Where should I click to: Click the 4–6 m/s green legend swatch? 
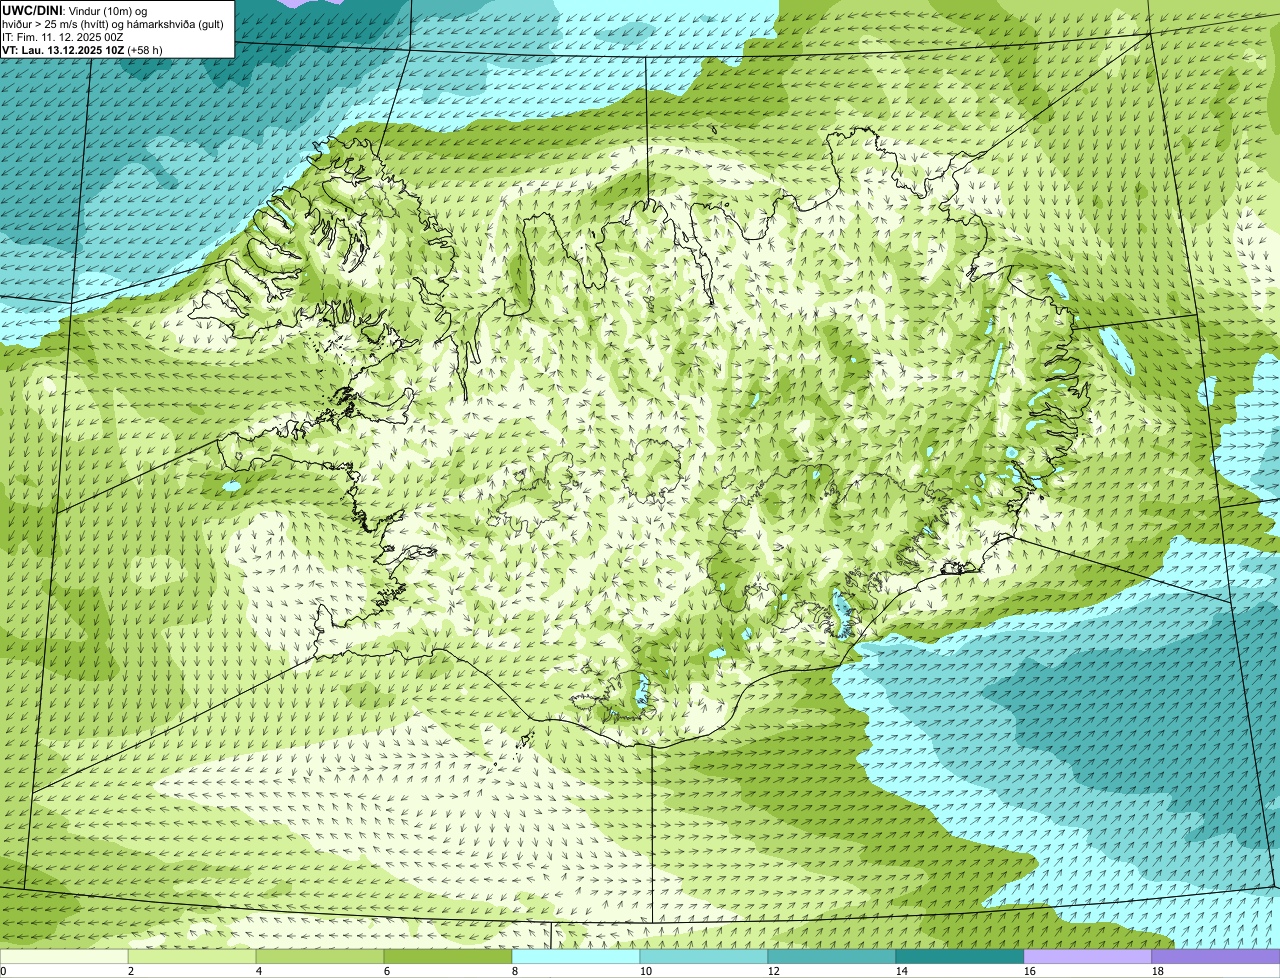tap(320, 956)
